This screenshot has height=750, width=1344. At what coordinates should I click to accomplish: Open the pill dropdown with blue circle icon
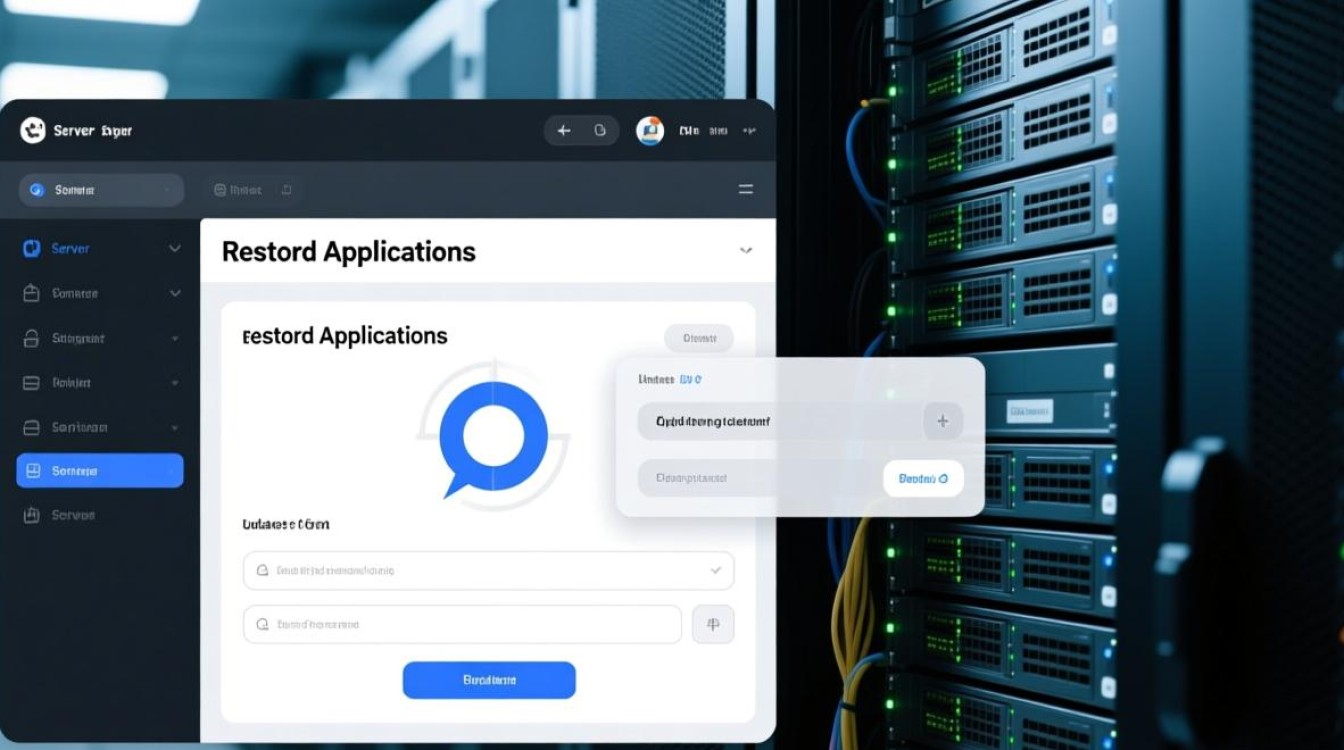pyautogui.click(x=101, y=190)
